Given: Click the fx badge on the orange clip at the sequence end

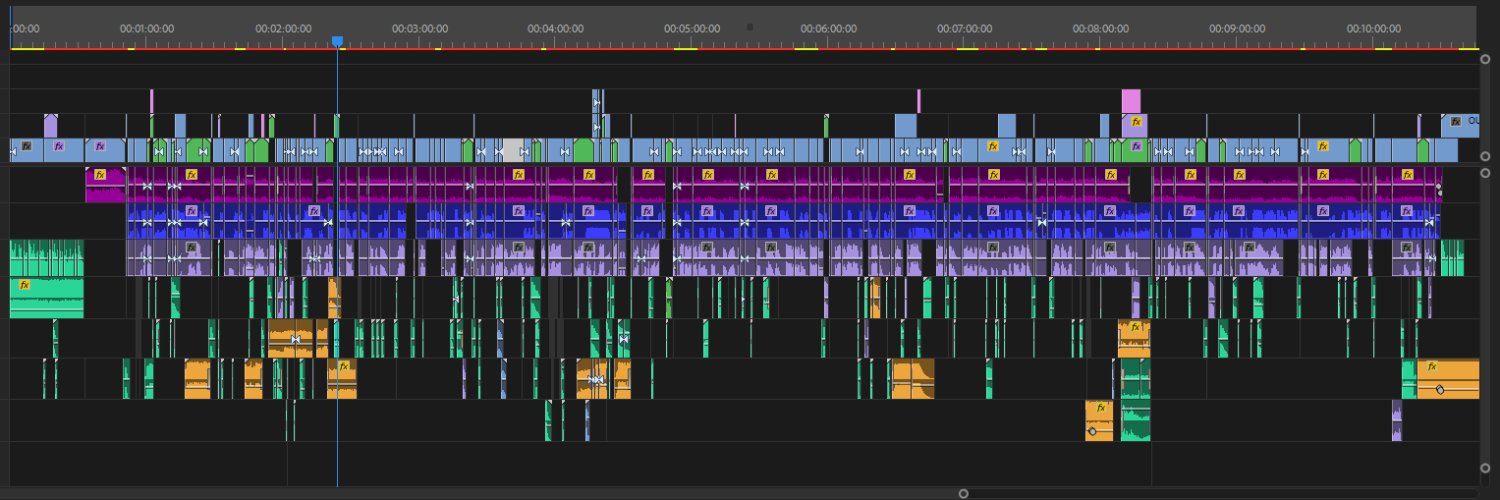Looking at the screenshot, I should tap(1433, 366).
